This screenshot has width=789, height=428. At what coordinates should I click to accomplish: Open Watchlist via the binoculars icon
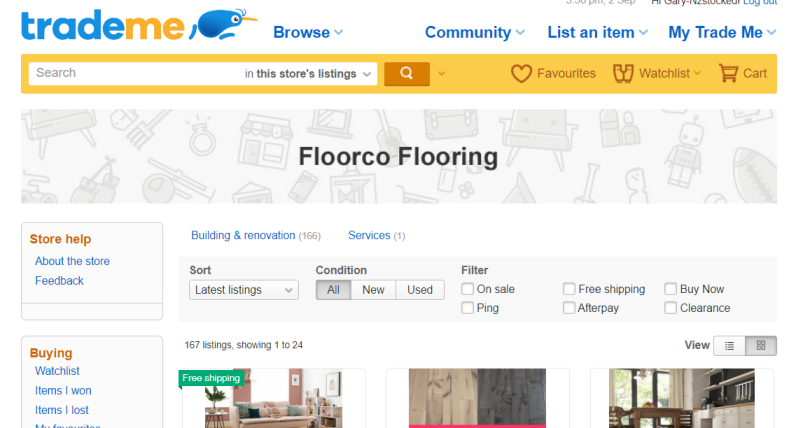pyautogui.click(x=624, y=73)
